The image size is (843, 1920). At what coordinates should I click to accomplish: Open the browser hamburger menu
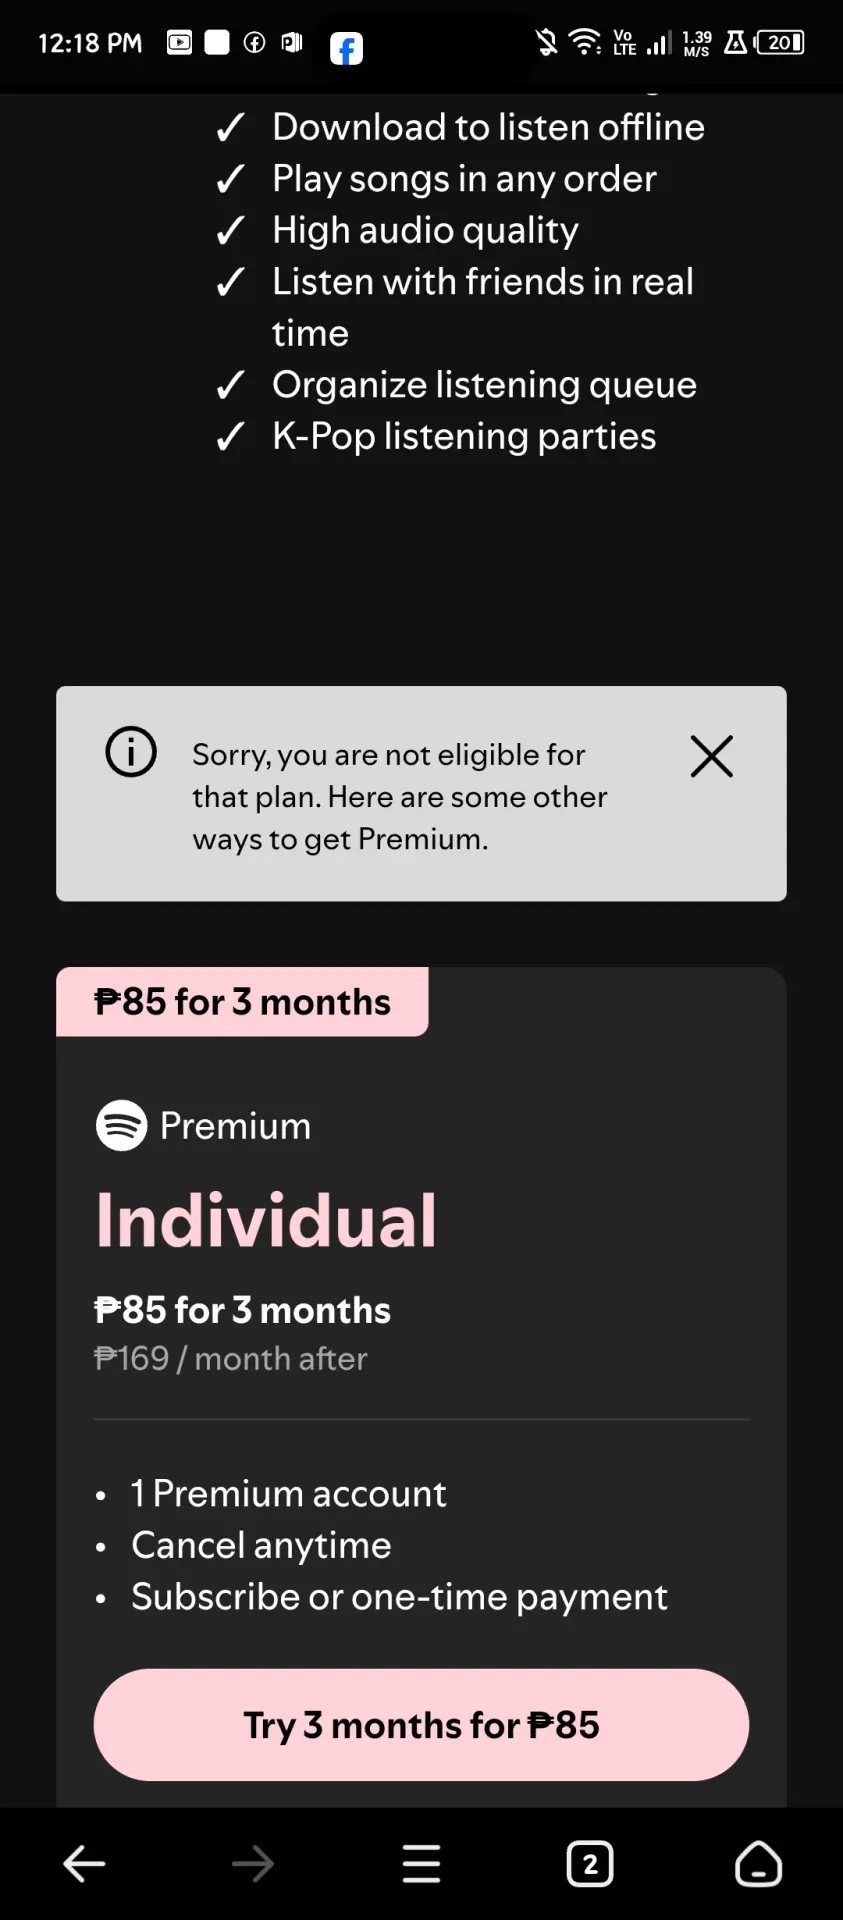(421, 1864)
